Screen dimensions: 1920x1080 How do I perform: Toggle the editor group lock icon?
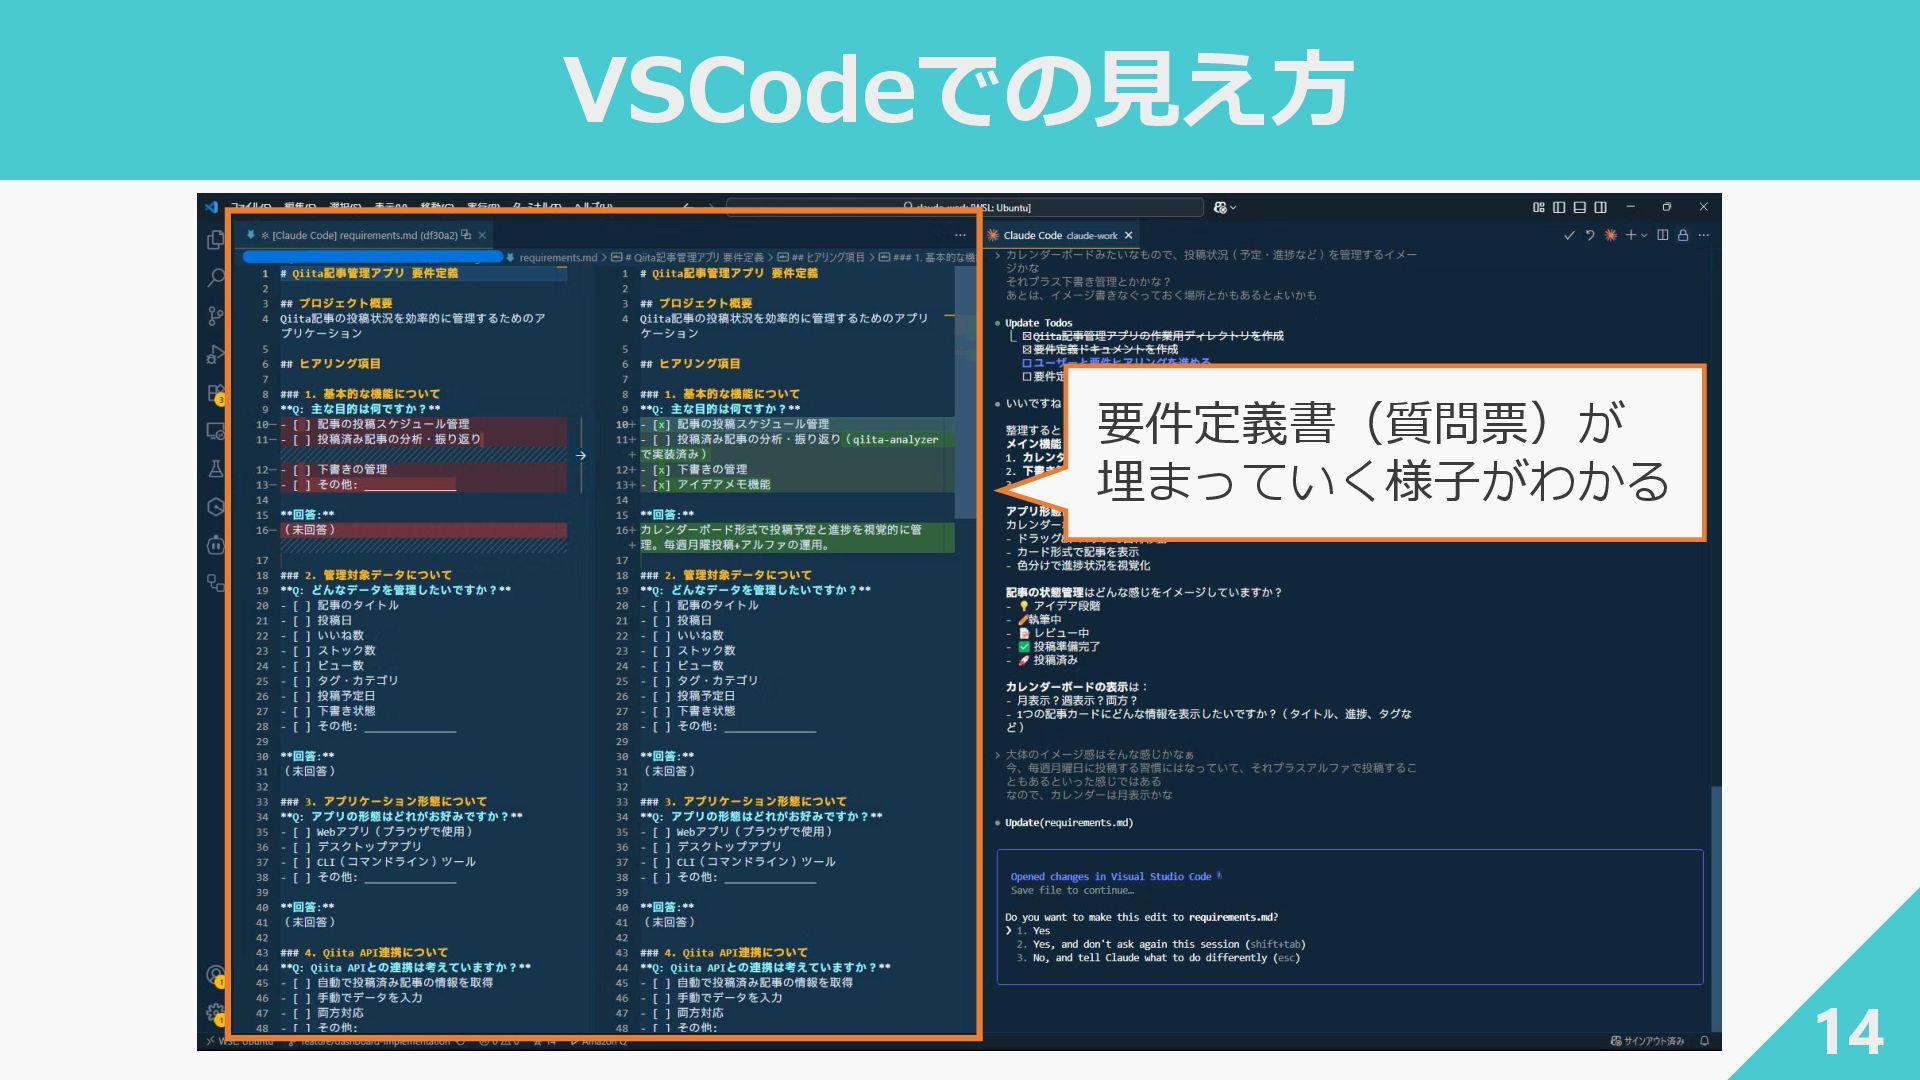coord(1683,235)
